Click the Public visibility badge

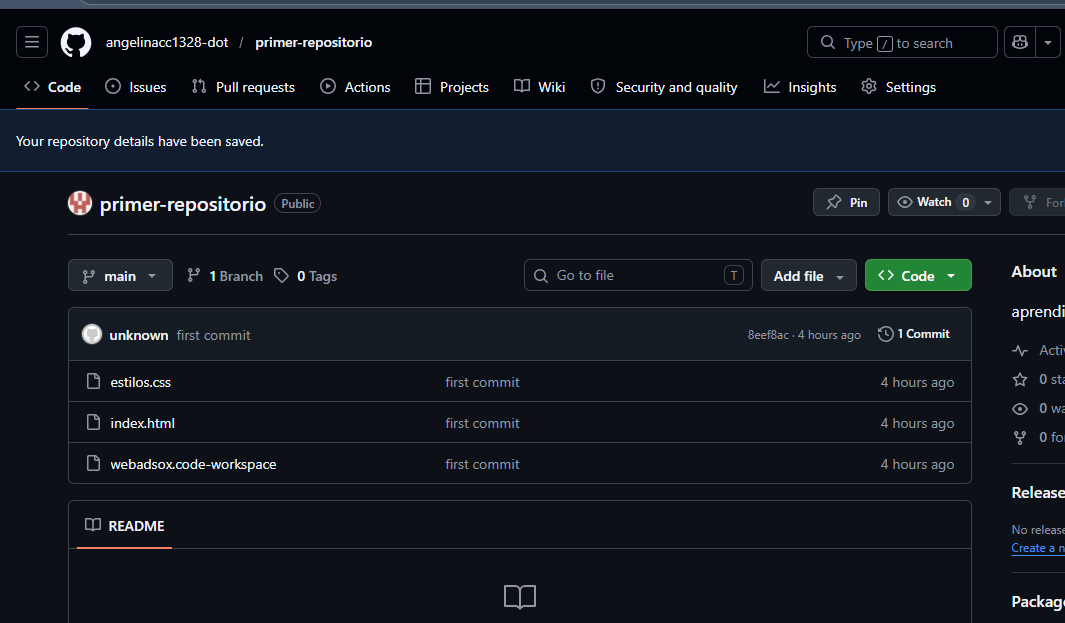coord(297,203)
